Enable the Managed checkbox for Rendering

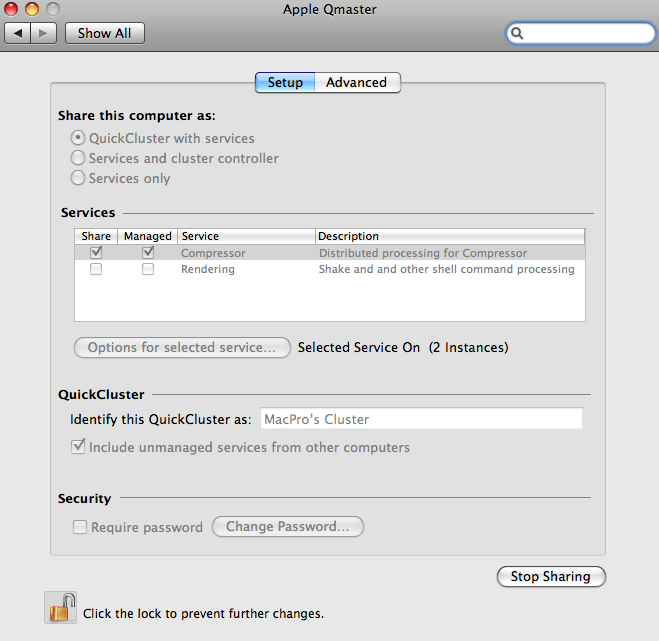[x=148, y=269]
